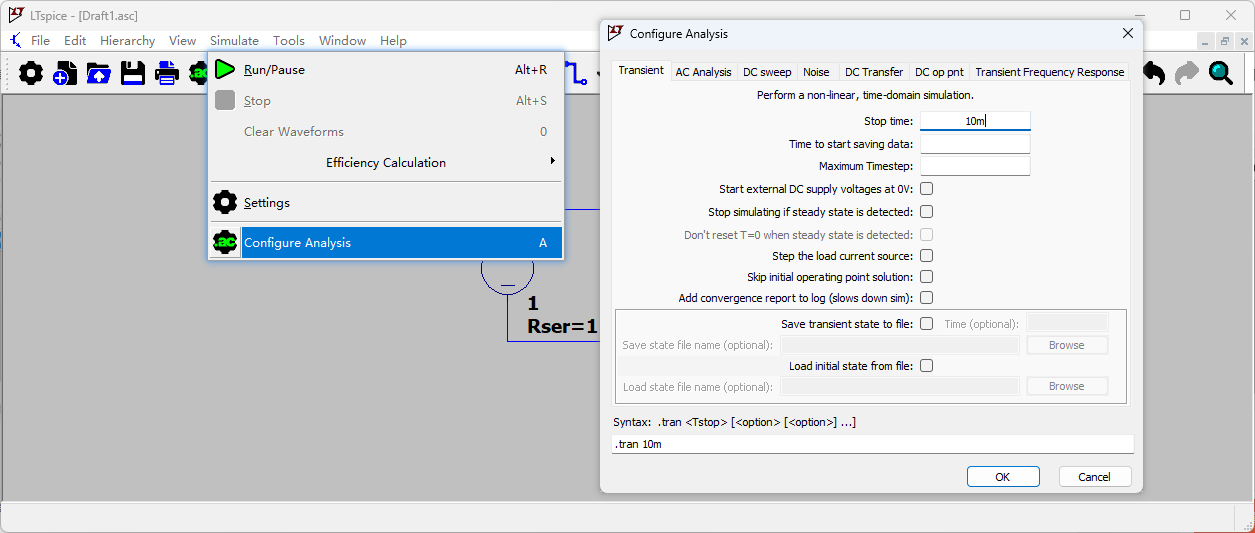Close the Configure Analysis dialog with X
The height and width of the screenshot is (533, 1255).
tap(1128, 33)
